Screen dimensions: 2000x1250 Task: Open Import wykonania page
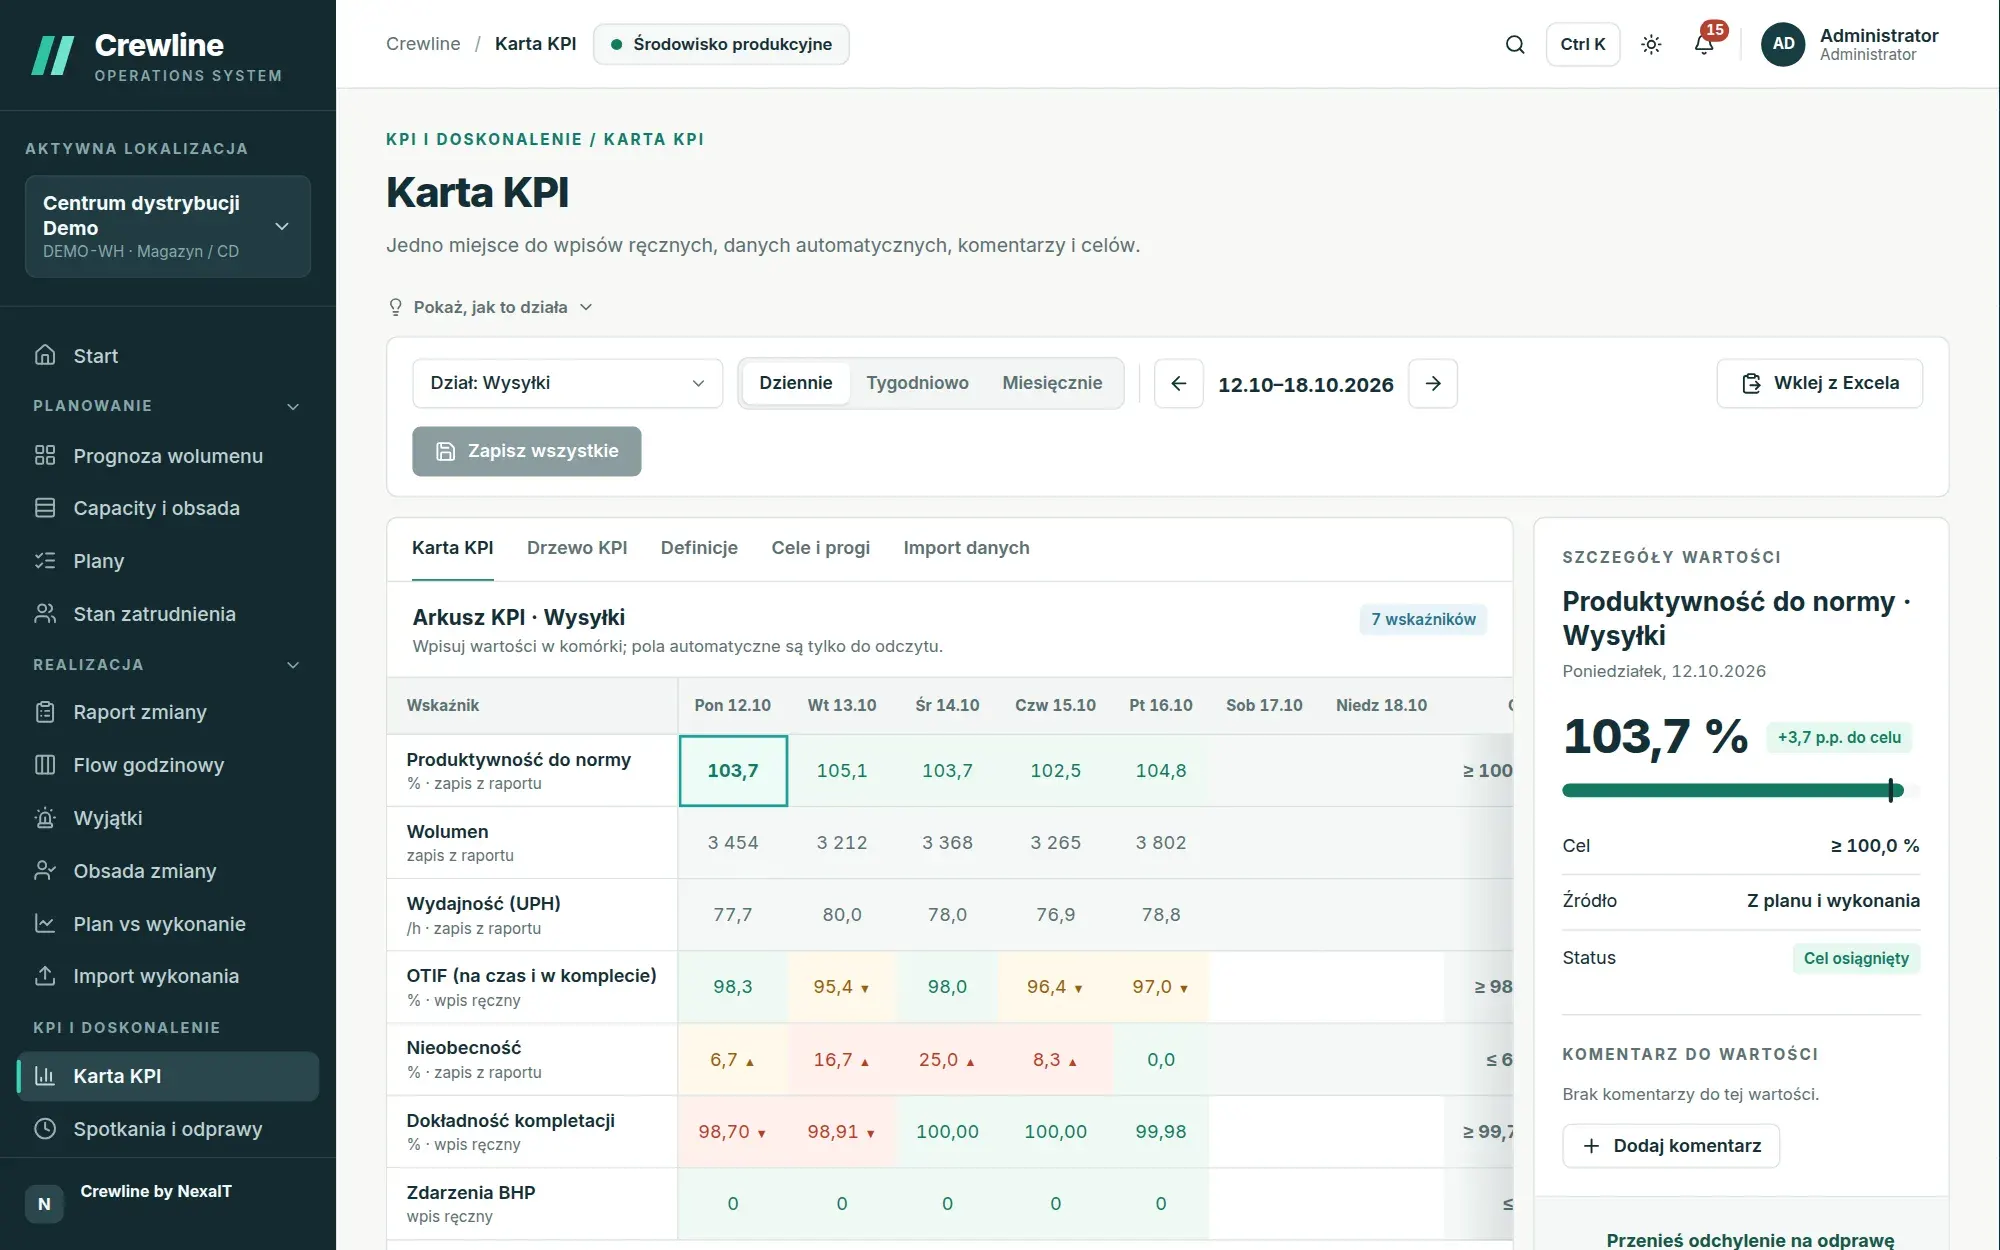tap(168, 976)
